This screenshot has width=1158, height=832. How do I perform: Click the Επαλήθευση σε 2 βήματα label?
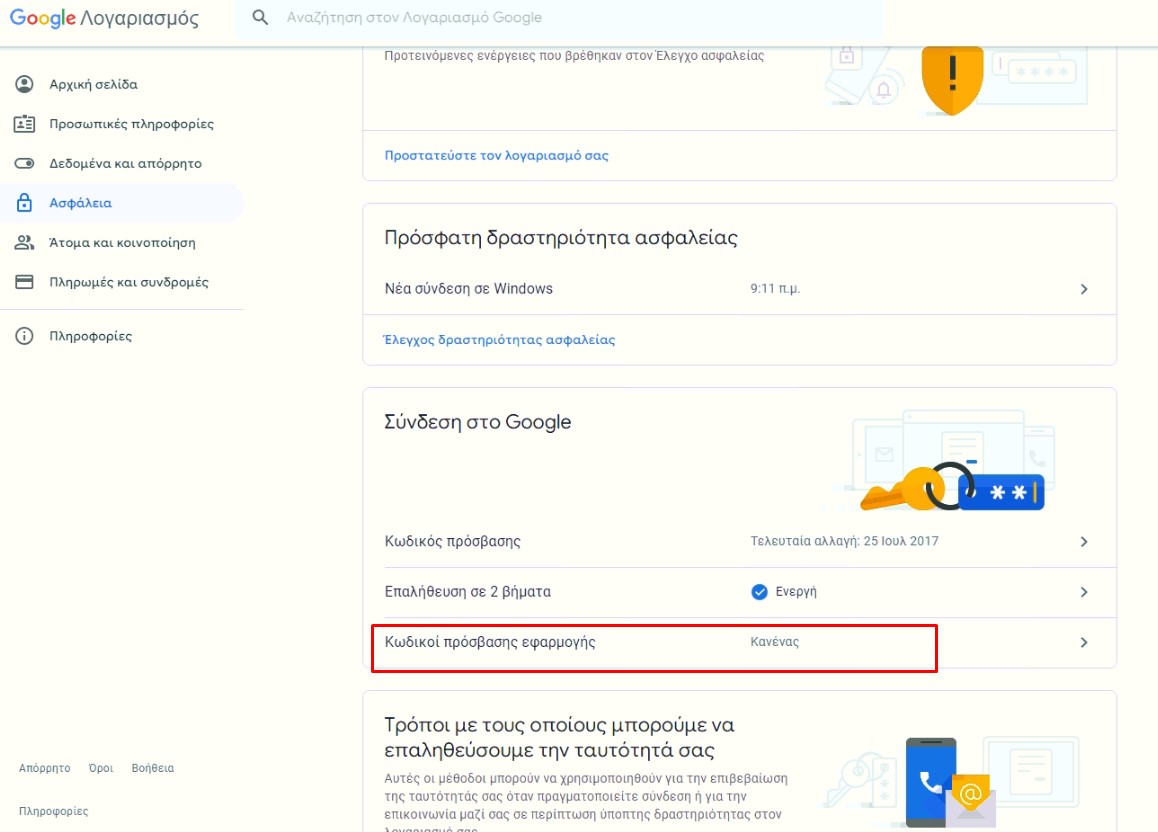pos(467,591)
